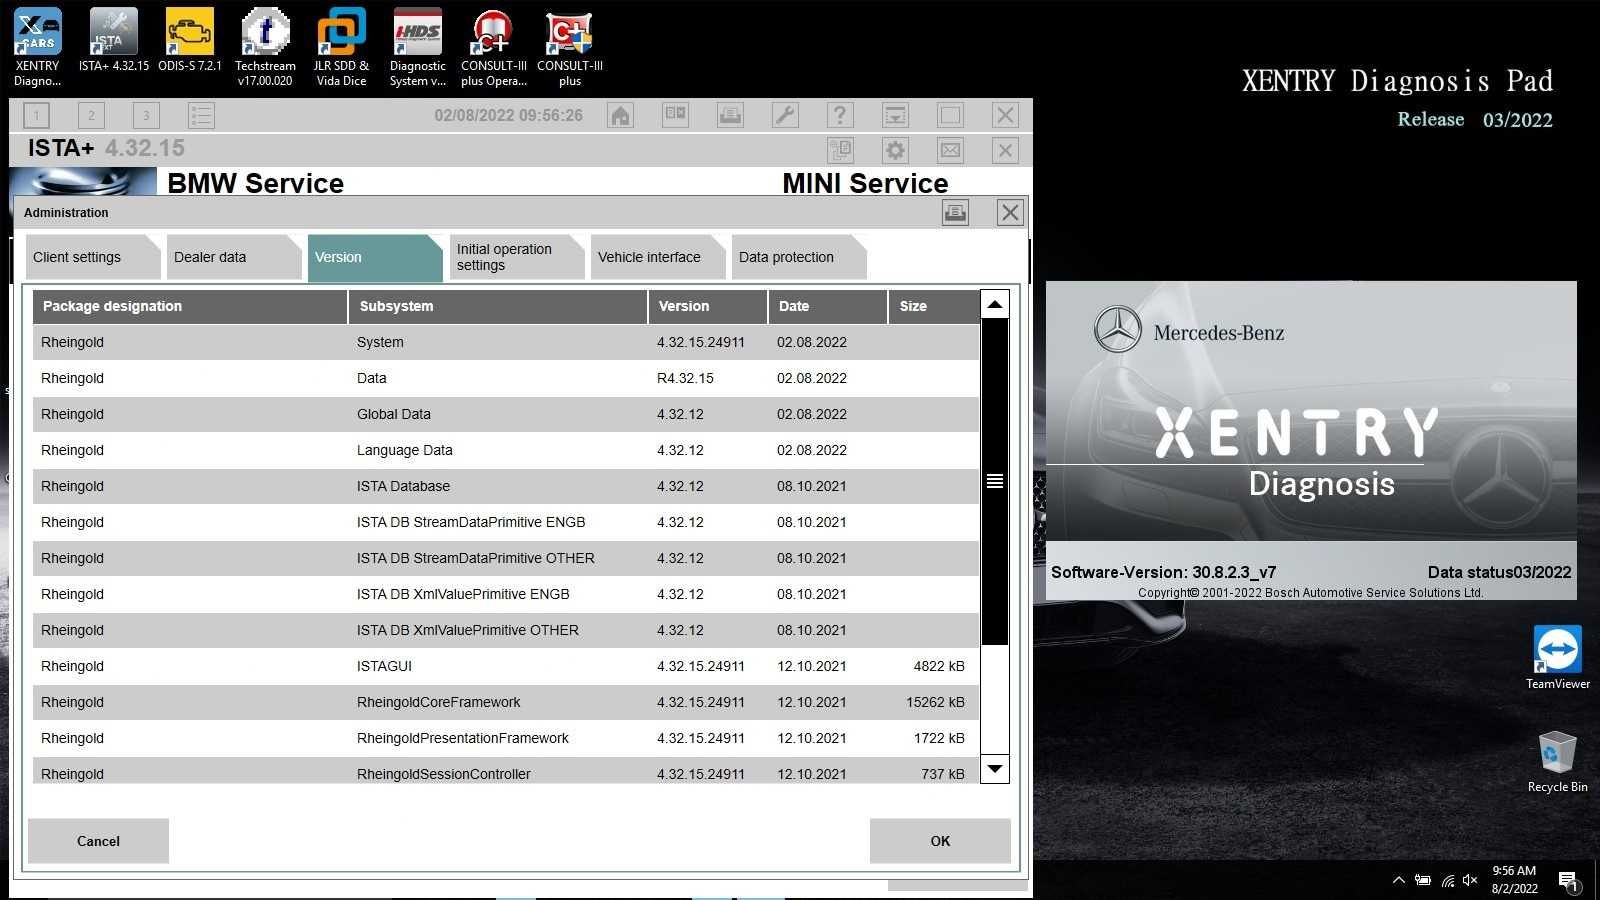Confirm Administration dialog with OK

click(940, 841)
